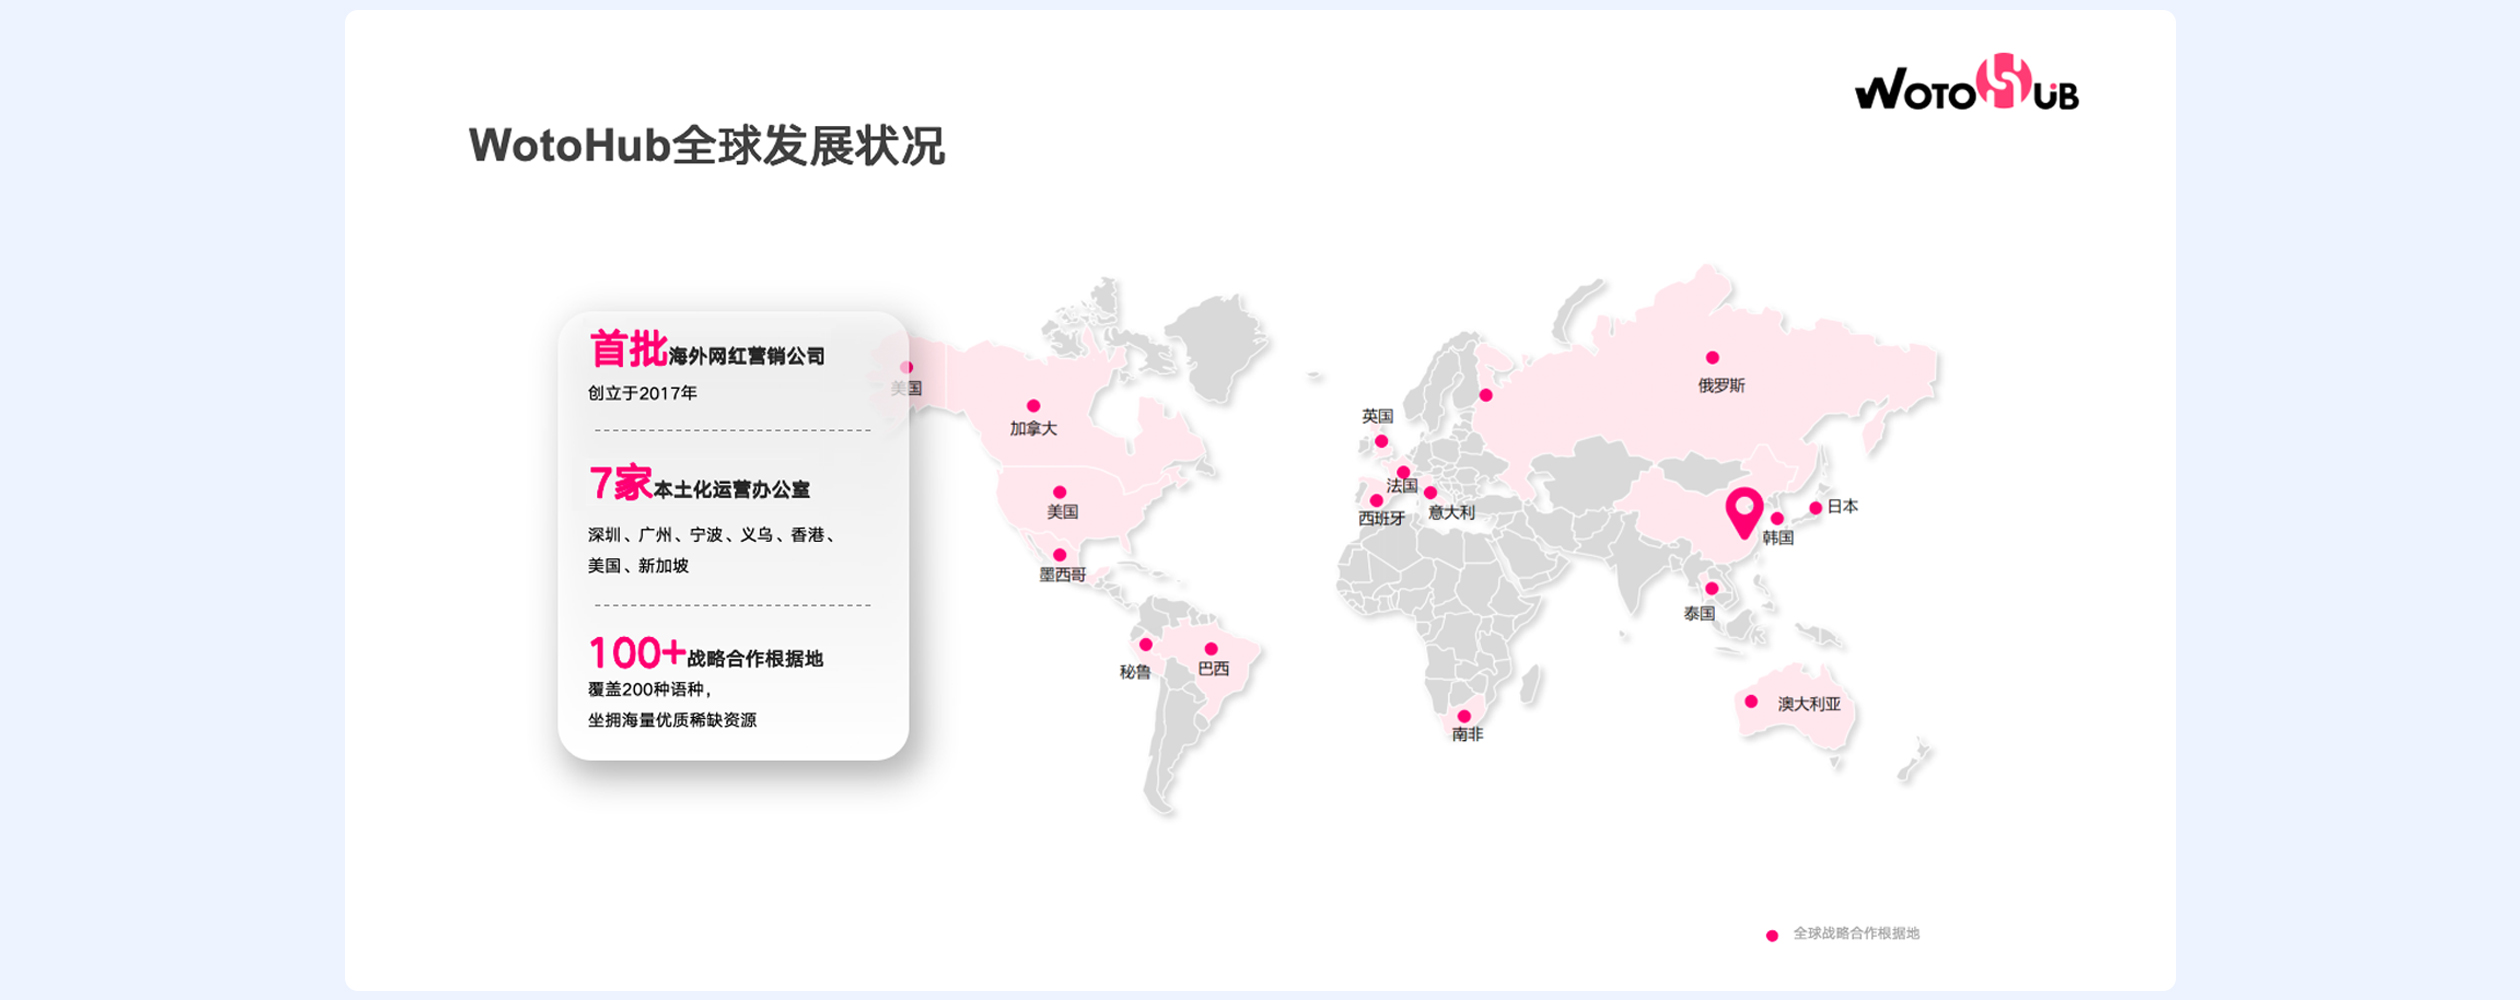Screen dimensions: 2520x1000
Task: Click the 南非 map label
Action: pos(1467,735)
